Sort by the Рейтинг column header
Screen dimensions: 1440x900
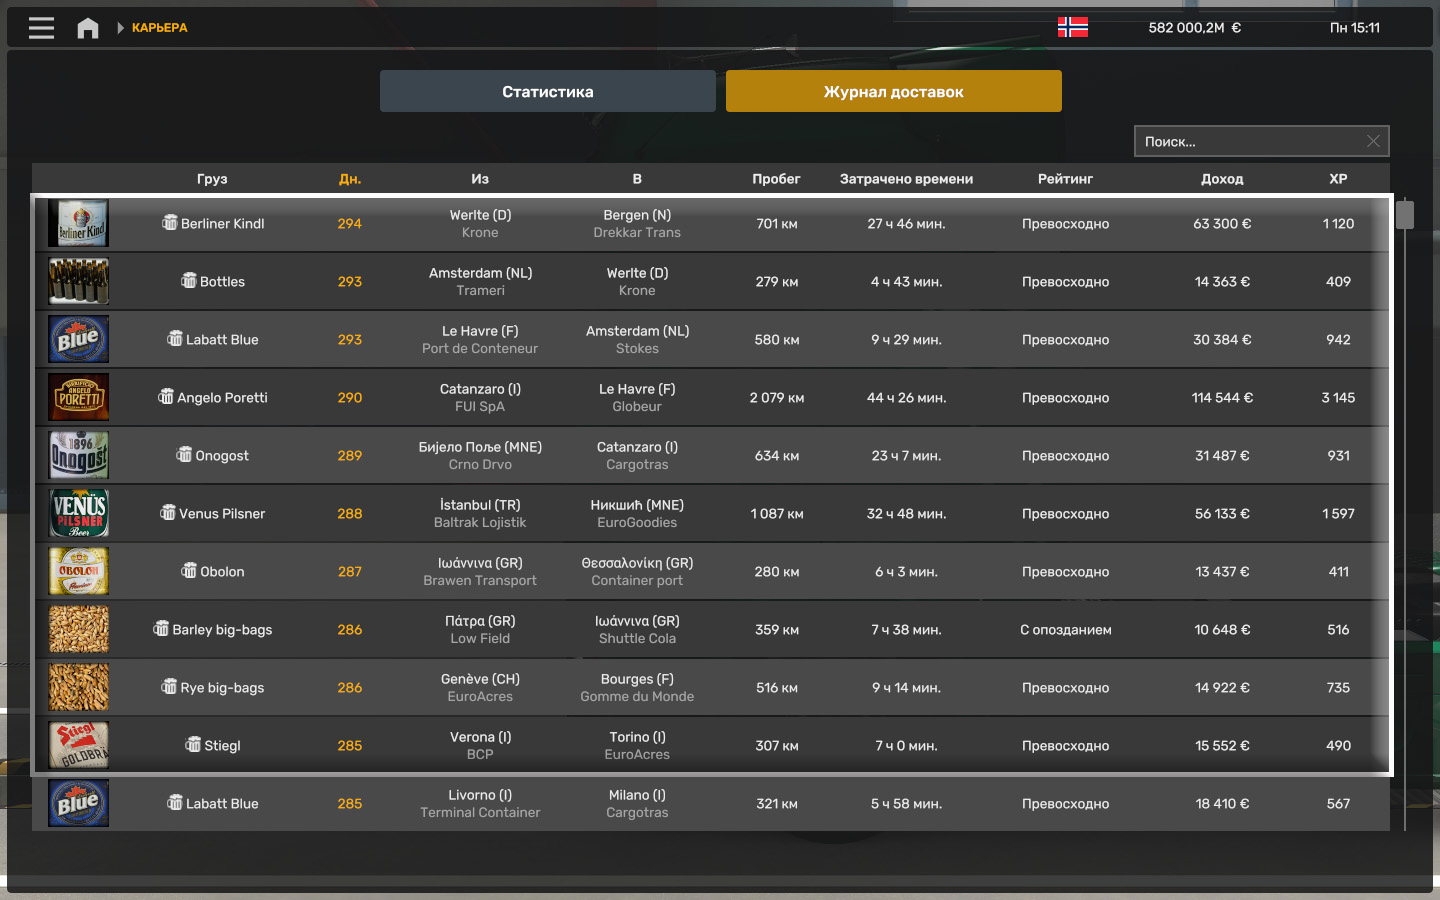click(1065, 179)
